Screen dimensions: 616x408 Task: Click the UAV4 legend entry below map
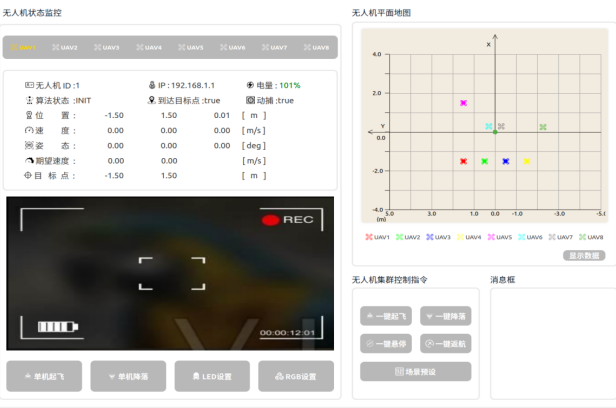pyautogui.click(x=469, y=237)
